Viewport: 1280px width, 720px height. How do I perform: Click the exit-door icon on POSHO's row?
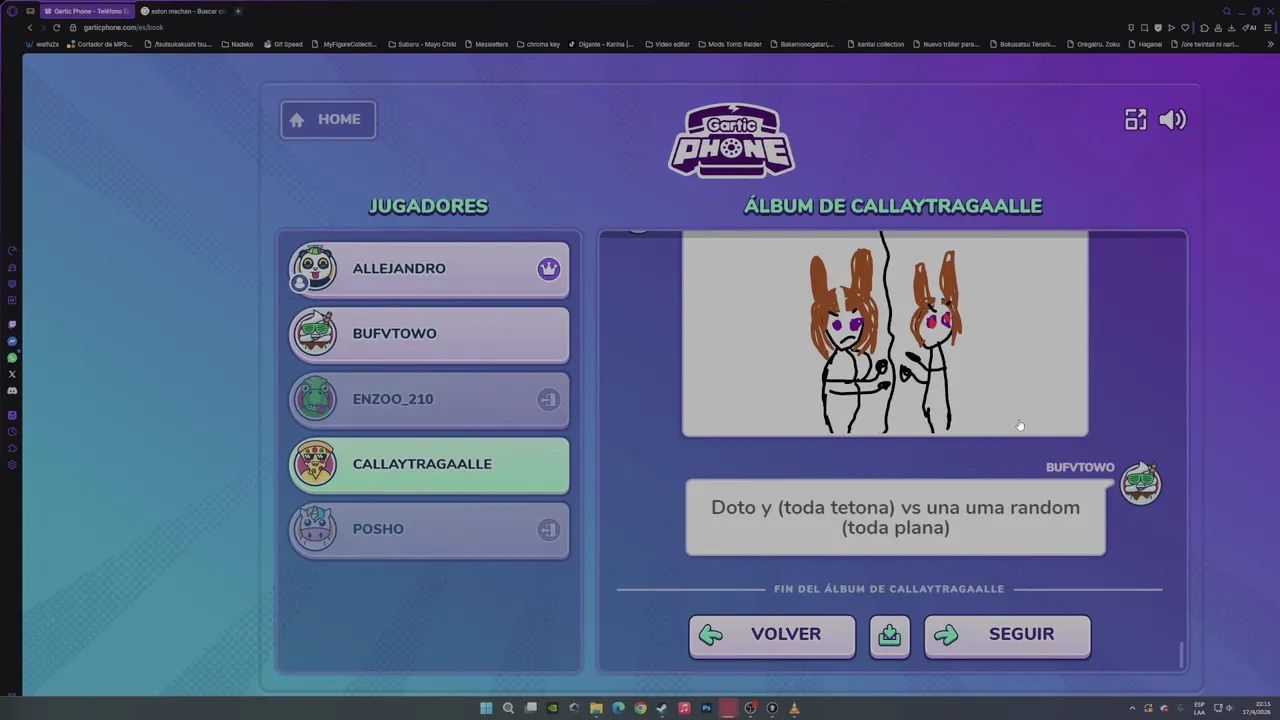coord(548,529)
